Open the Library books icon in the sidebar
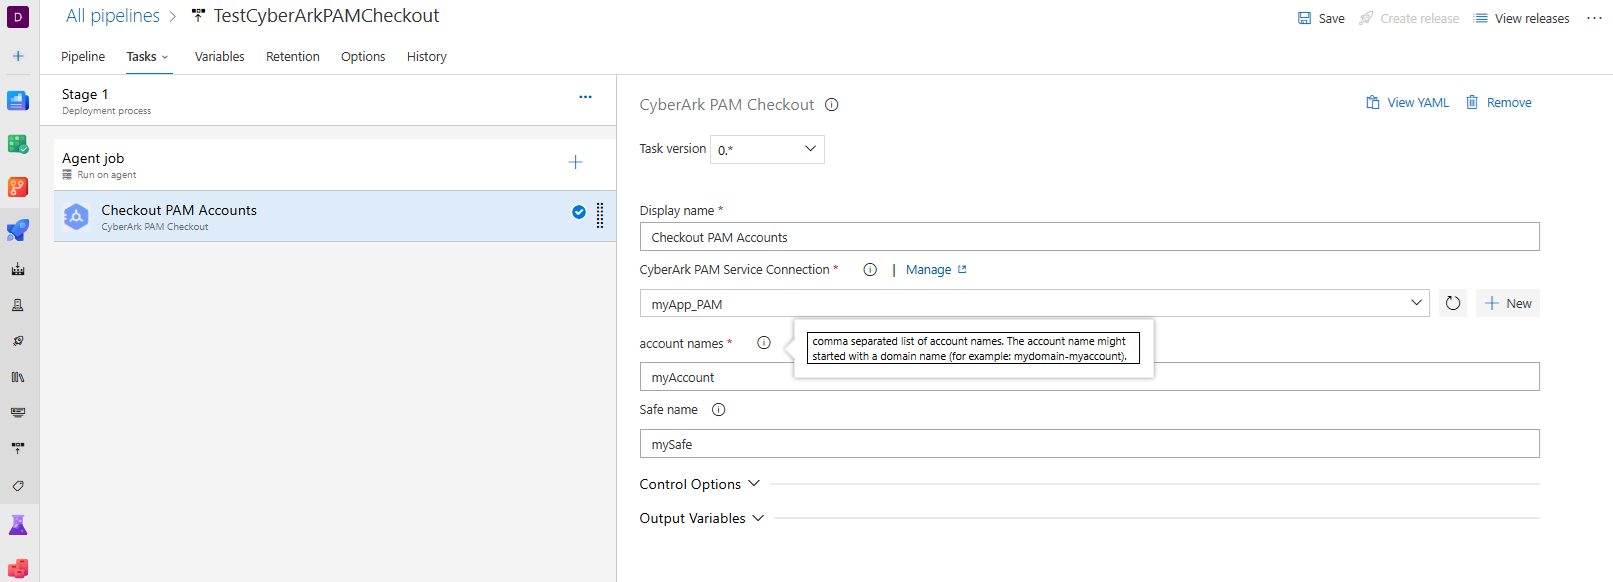The width and height of the screenshot is (1613, 582). point(18,377)
